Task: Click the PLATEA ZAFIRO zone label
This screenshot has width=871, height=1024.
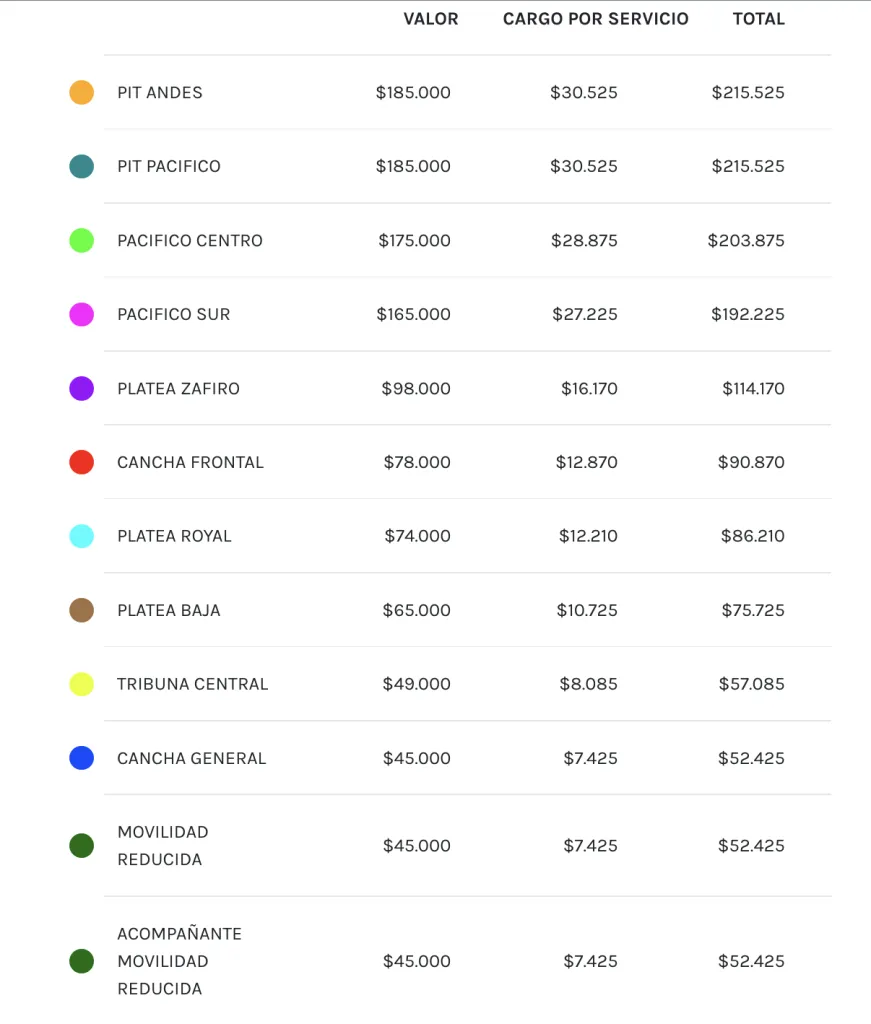Action: (x=178, y=389)
